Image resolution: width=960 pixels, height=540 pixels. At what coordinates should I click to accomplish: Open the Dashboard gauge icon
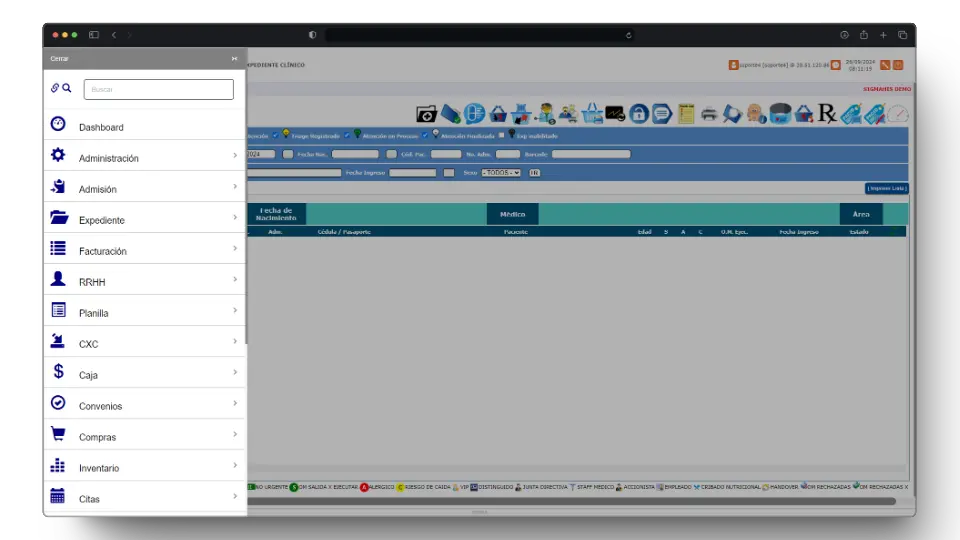tap(58, 124)
